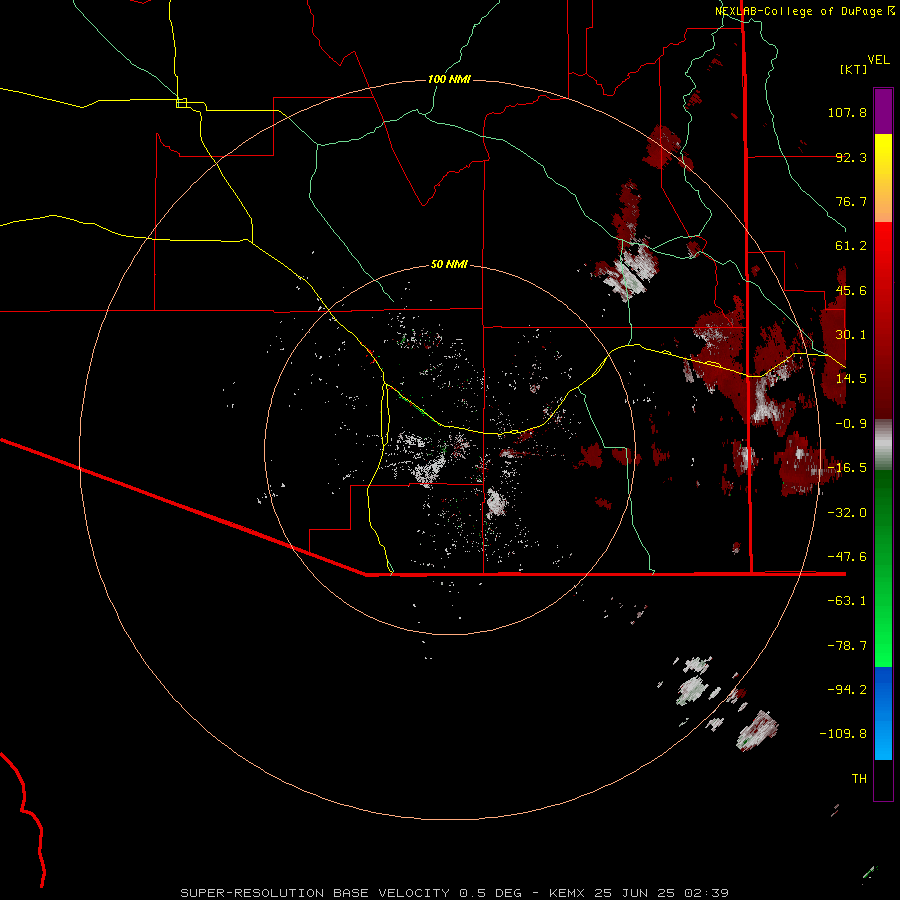The height and width of the screenshot is (900, 900).
Task: Pick the bright green segment of color bar
Action: coord(883,568)
